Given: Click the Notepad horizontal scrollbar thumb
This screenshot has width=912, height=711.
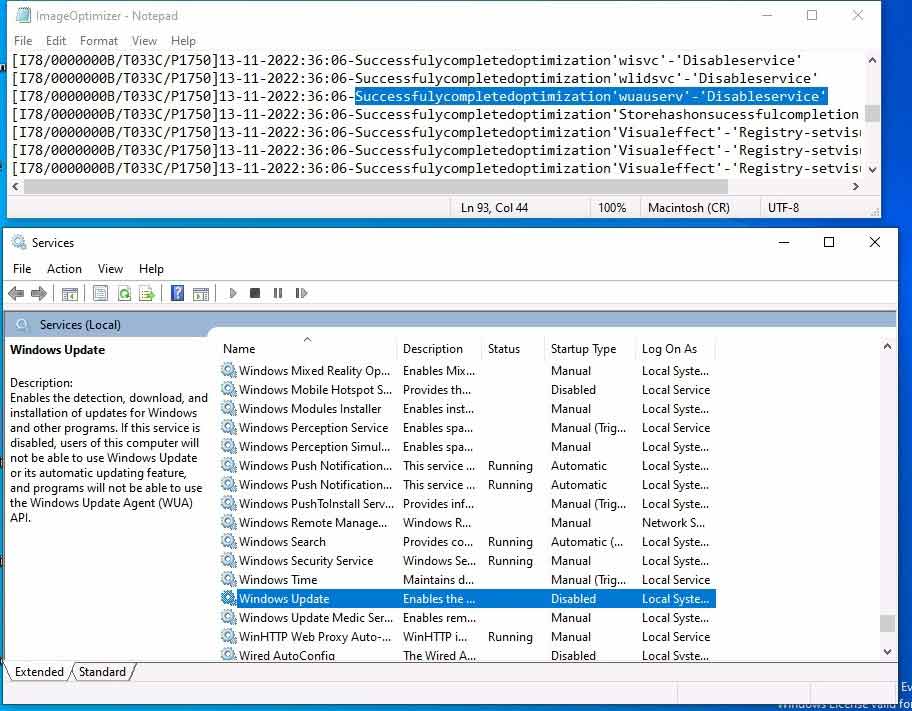Looking at the screenshot, I should tap(376, 186).
